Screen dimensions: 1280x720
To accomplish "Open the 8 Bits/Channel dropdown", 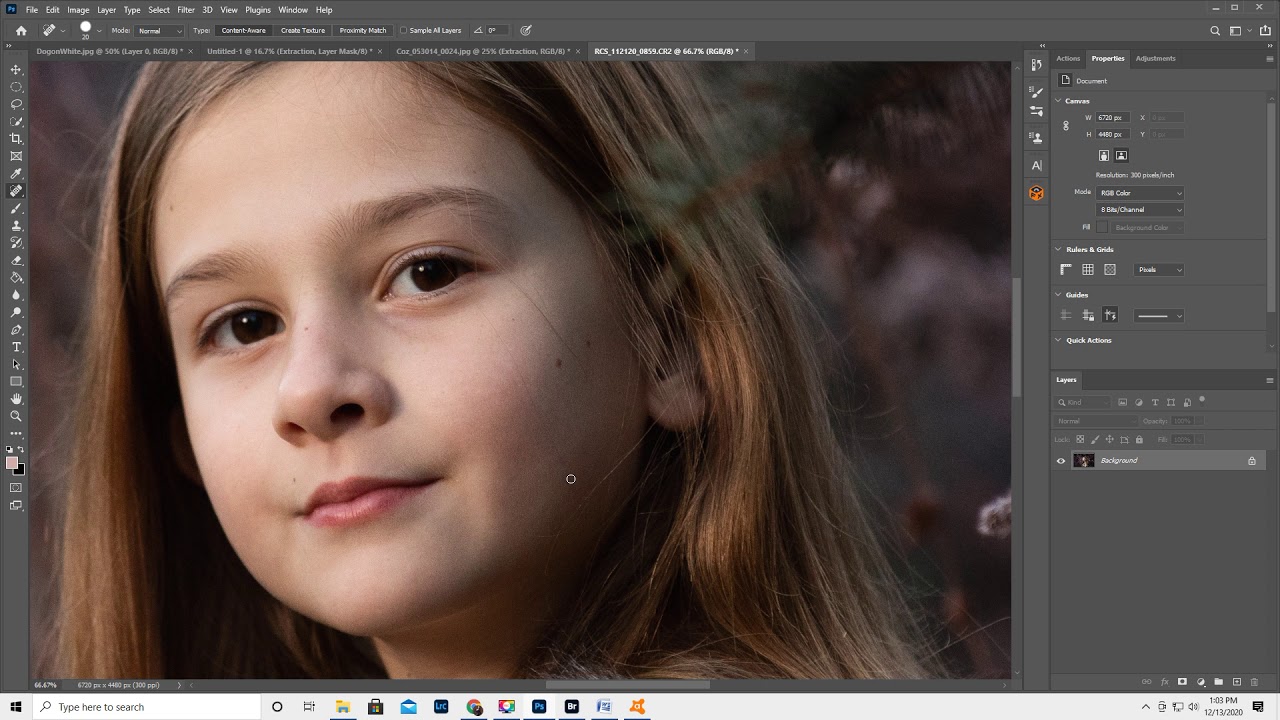I will (1141, 210).
